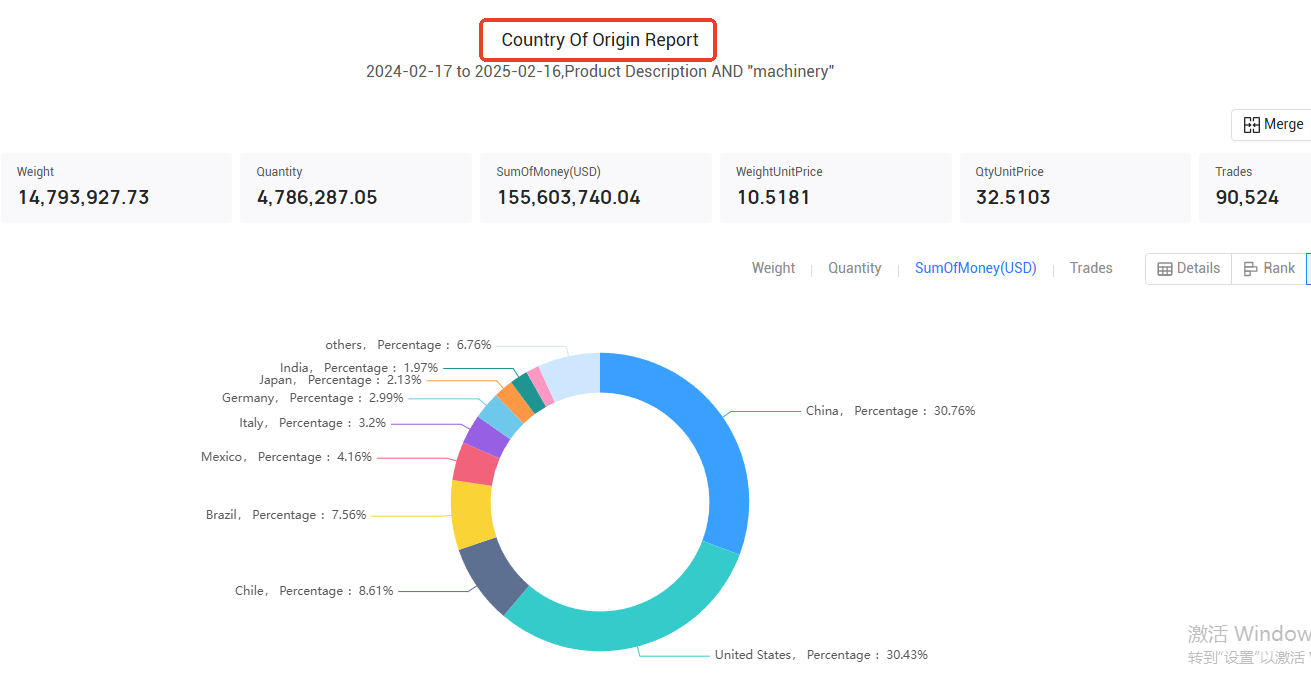Click the yellow Brazil donut segment
Viewport: 1311px width, 678px height.
point(471,514)
